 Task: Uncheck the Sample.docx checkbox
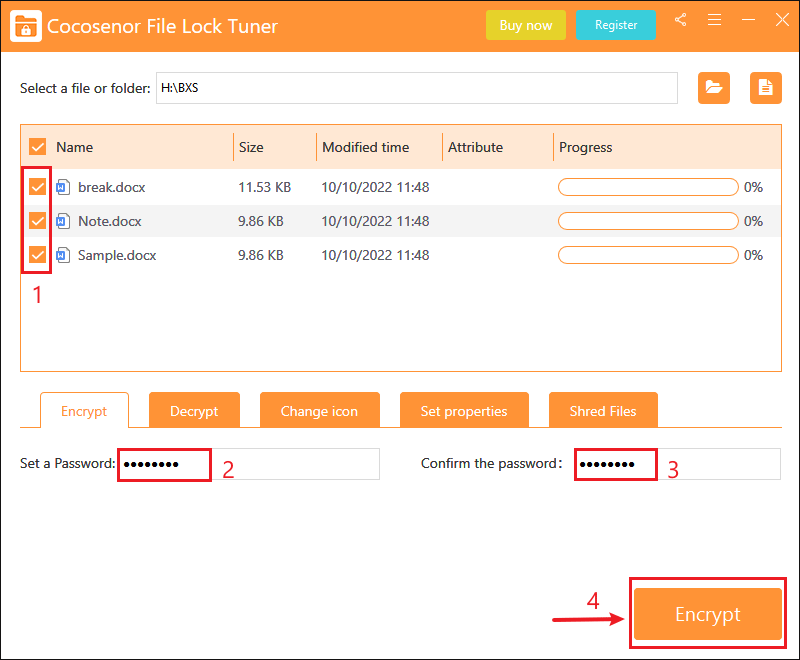point(37,255)
